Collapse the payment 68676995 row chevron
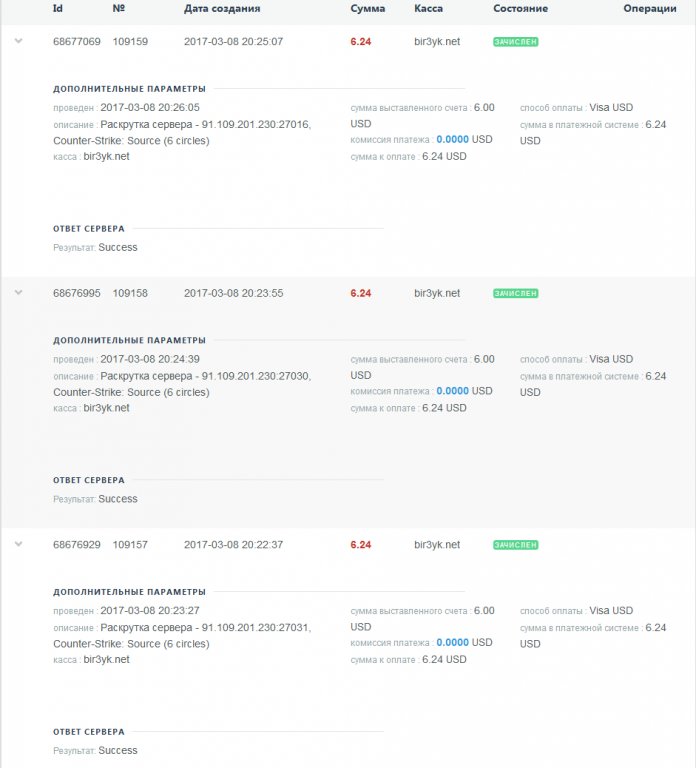Screen dimensions: 696x768 [18, 292]
